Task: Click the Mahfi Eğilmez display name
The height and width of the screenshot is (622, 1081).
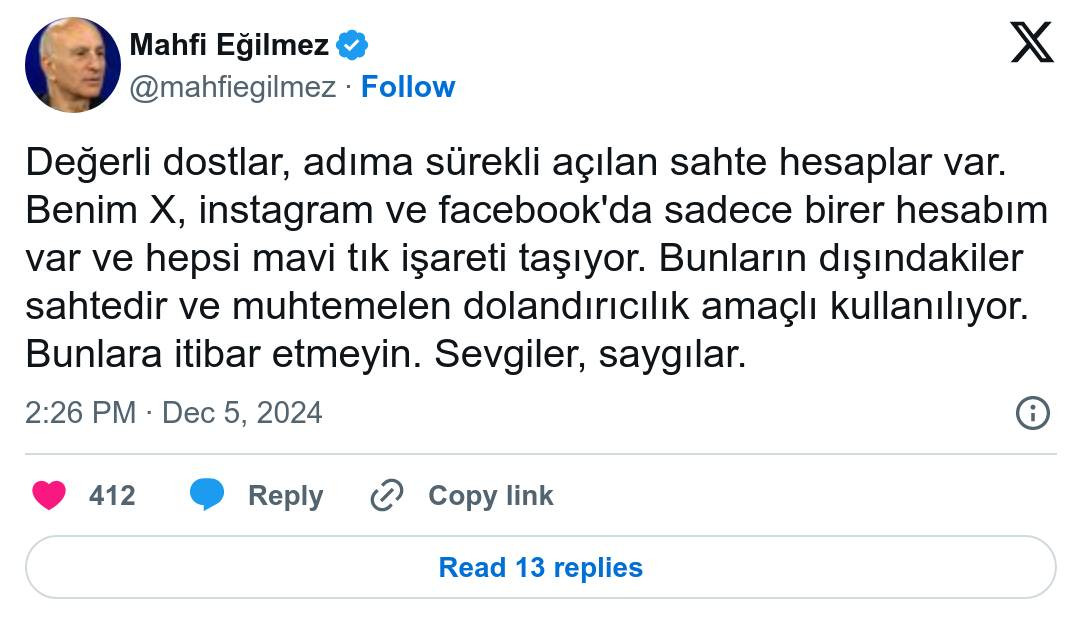Action: click(229, 45)
